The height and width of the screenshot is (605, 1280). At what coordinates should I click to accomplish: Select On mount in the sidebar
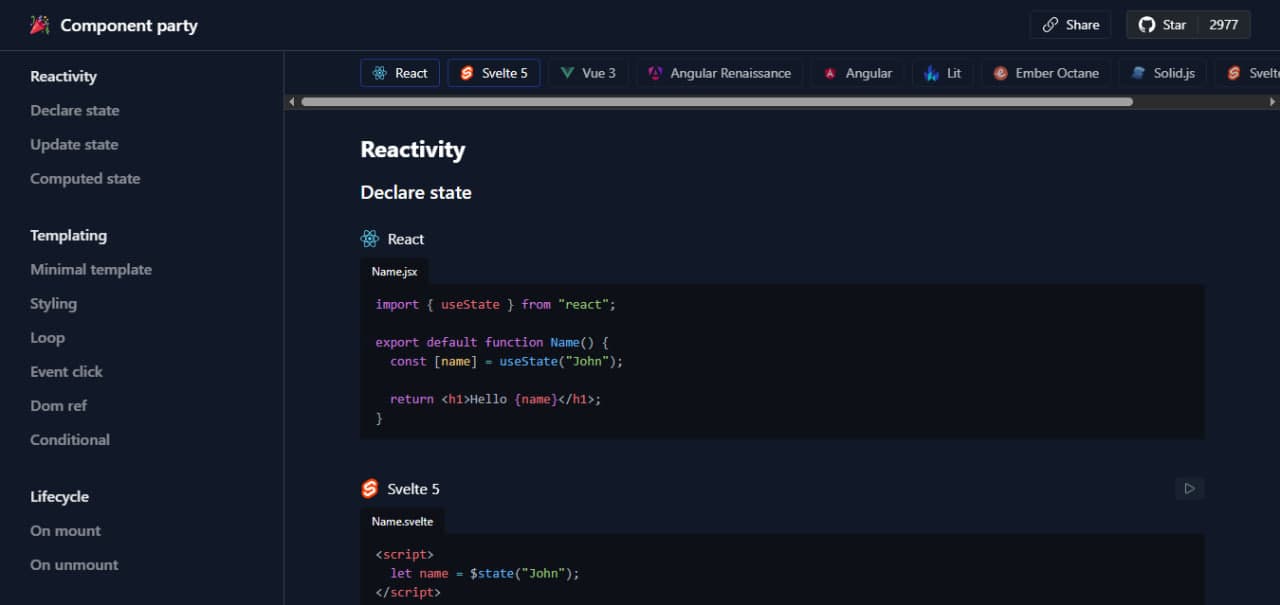(65, 530)
